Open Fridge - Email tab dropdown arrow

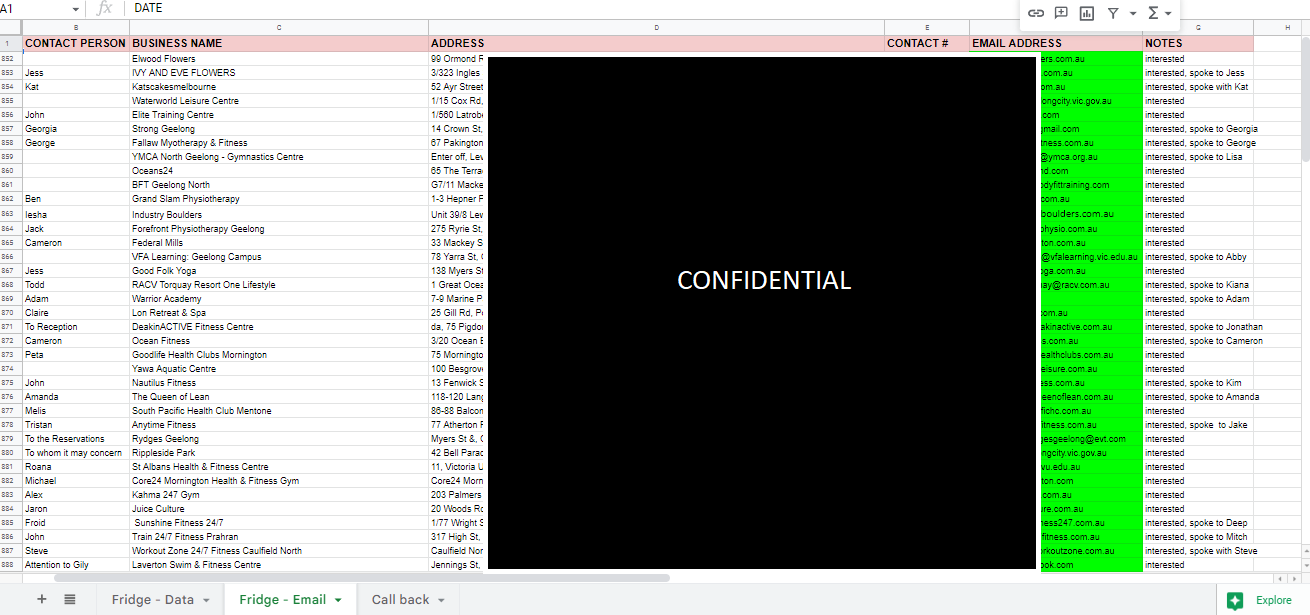[x=338, y=600]
